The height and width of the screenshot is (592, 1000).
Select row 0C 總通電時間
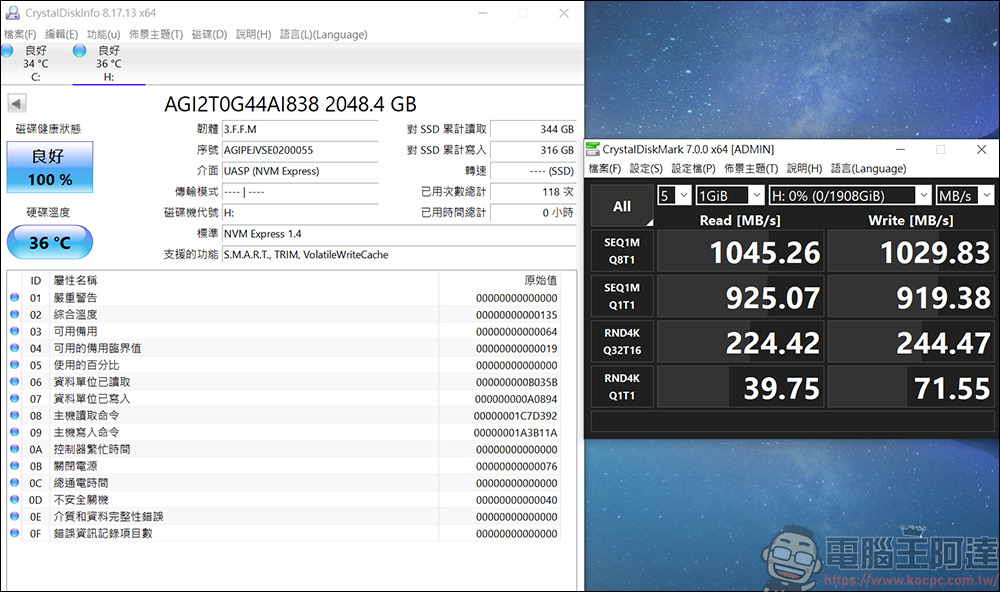coord(284,483)
